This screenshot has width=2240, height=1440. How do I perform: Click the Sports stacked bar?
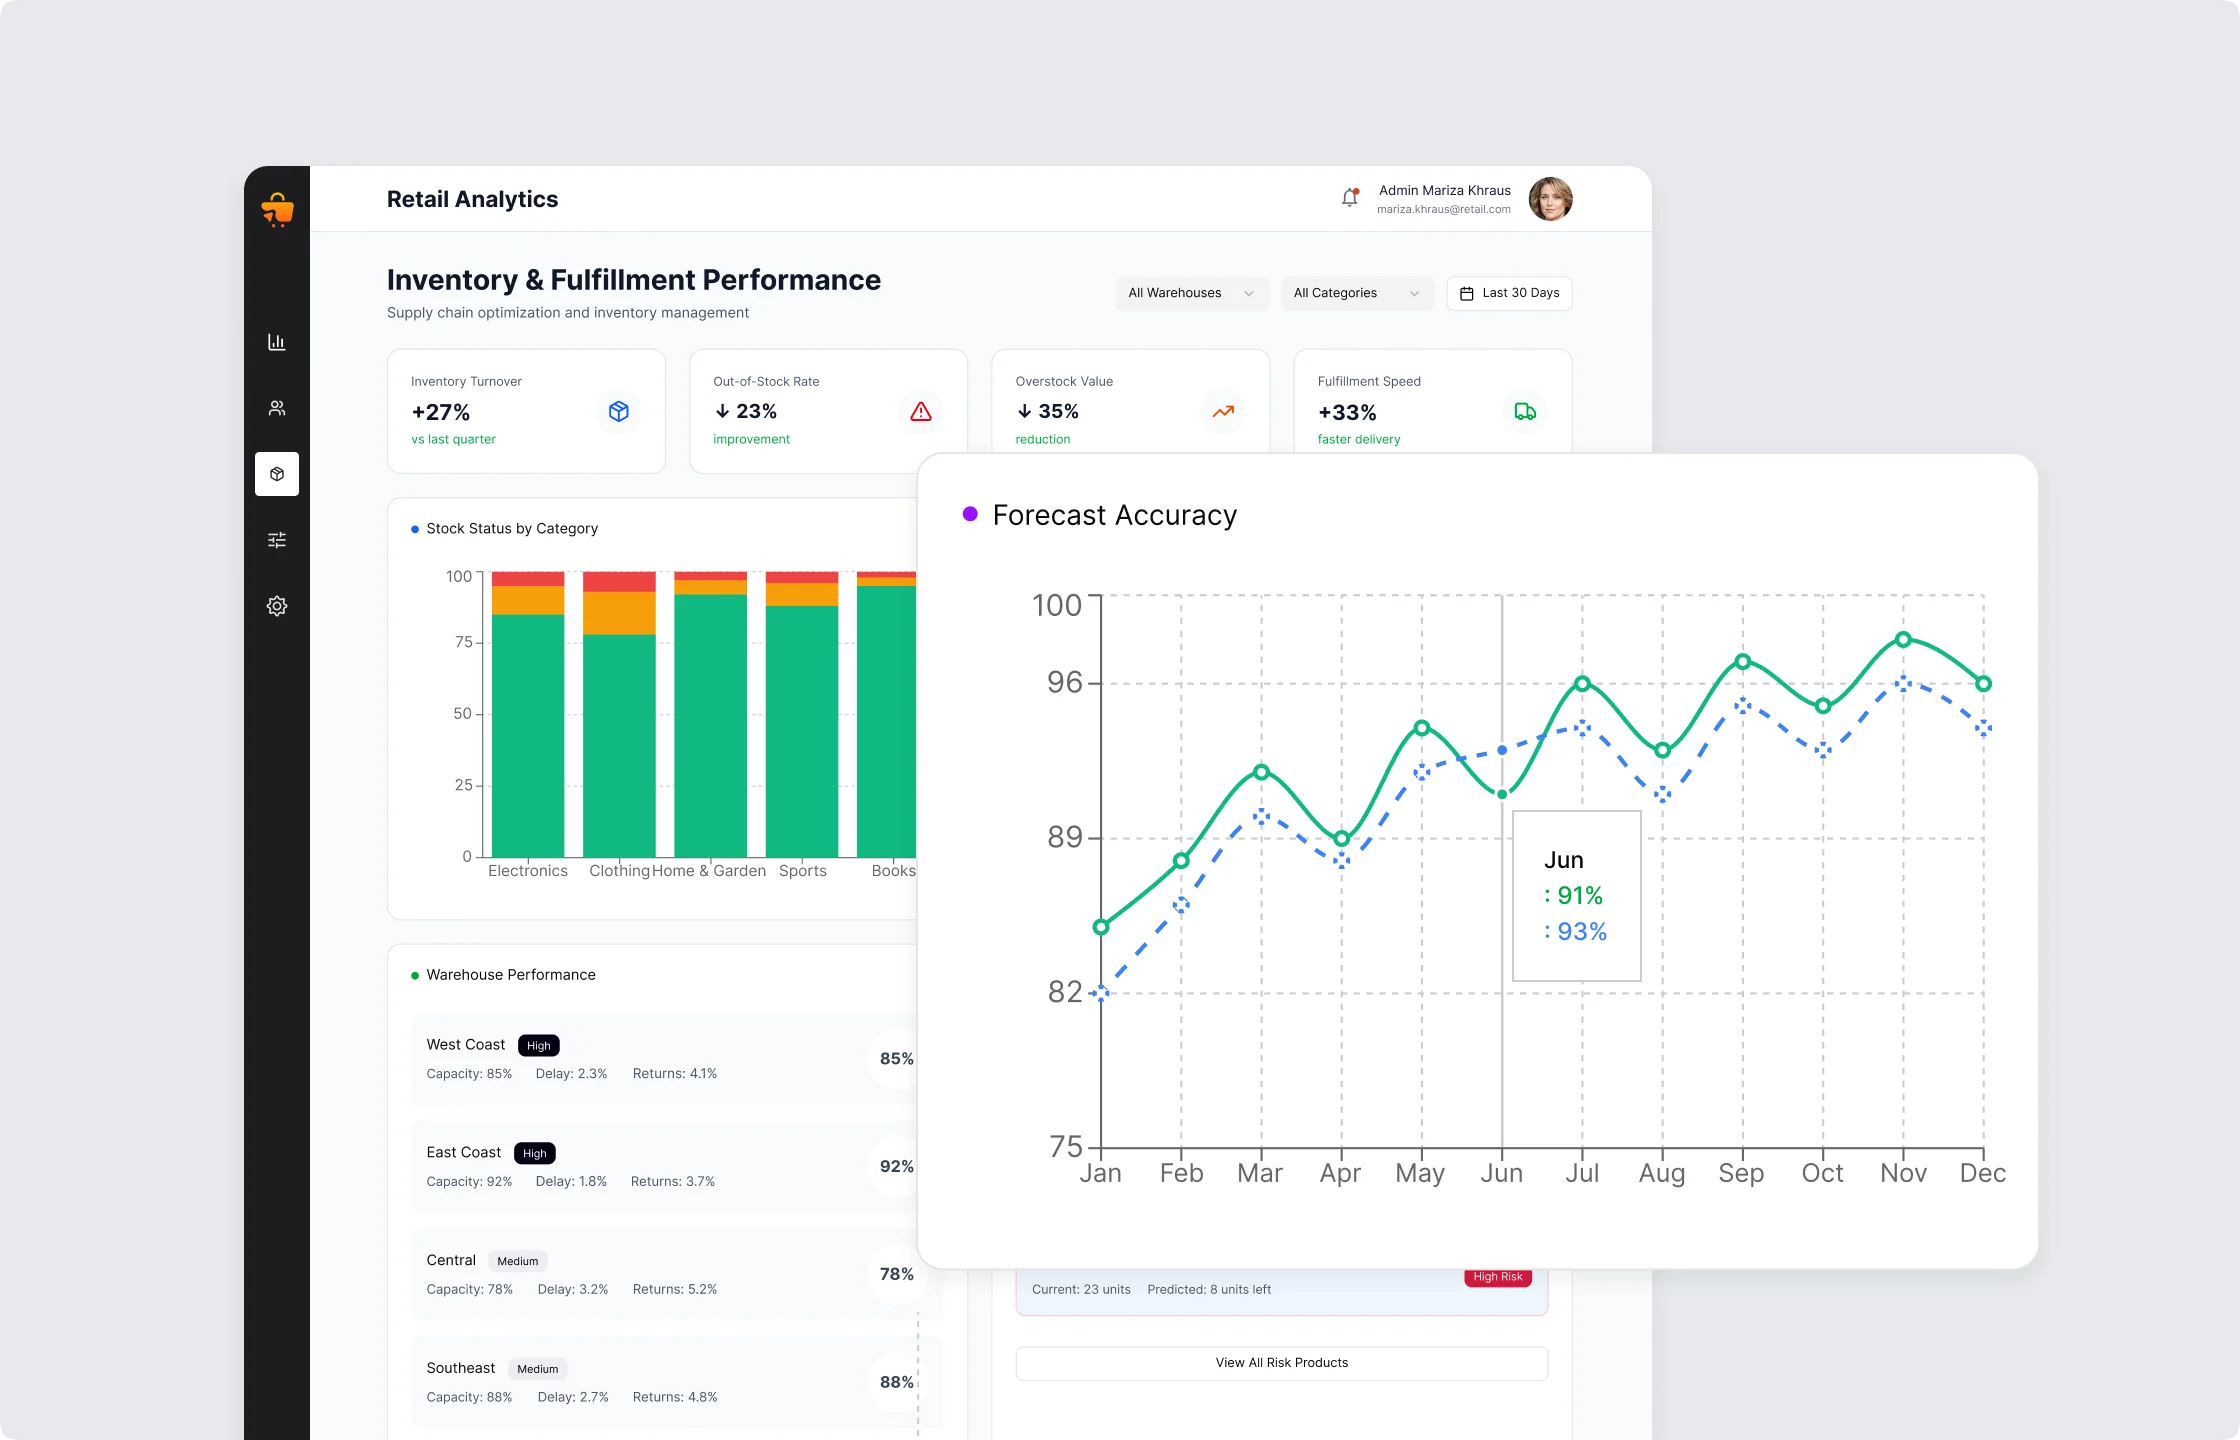(802, 714)
